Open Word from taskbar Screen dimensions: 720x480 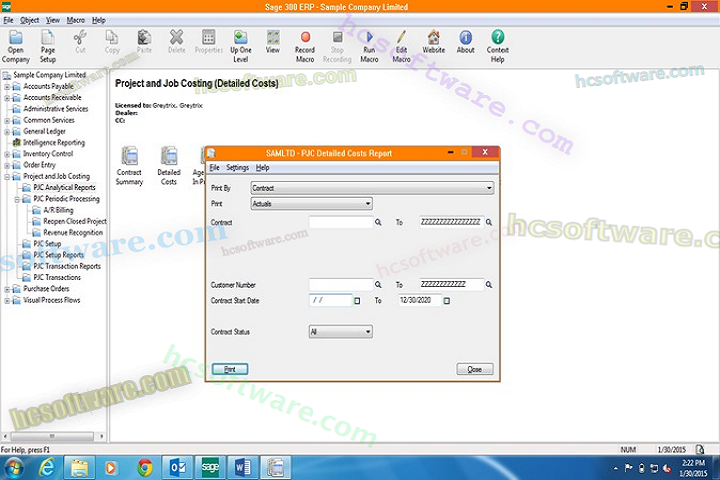(x=243, y=468)
